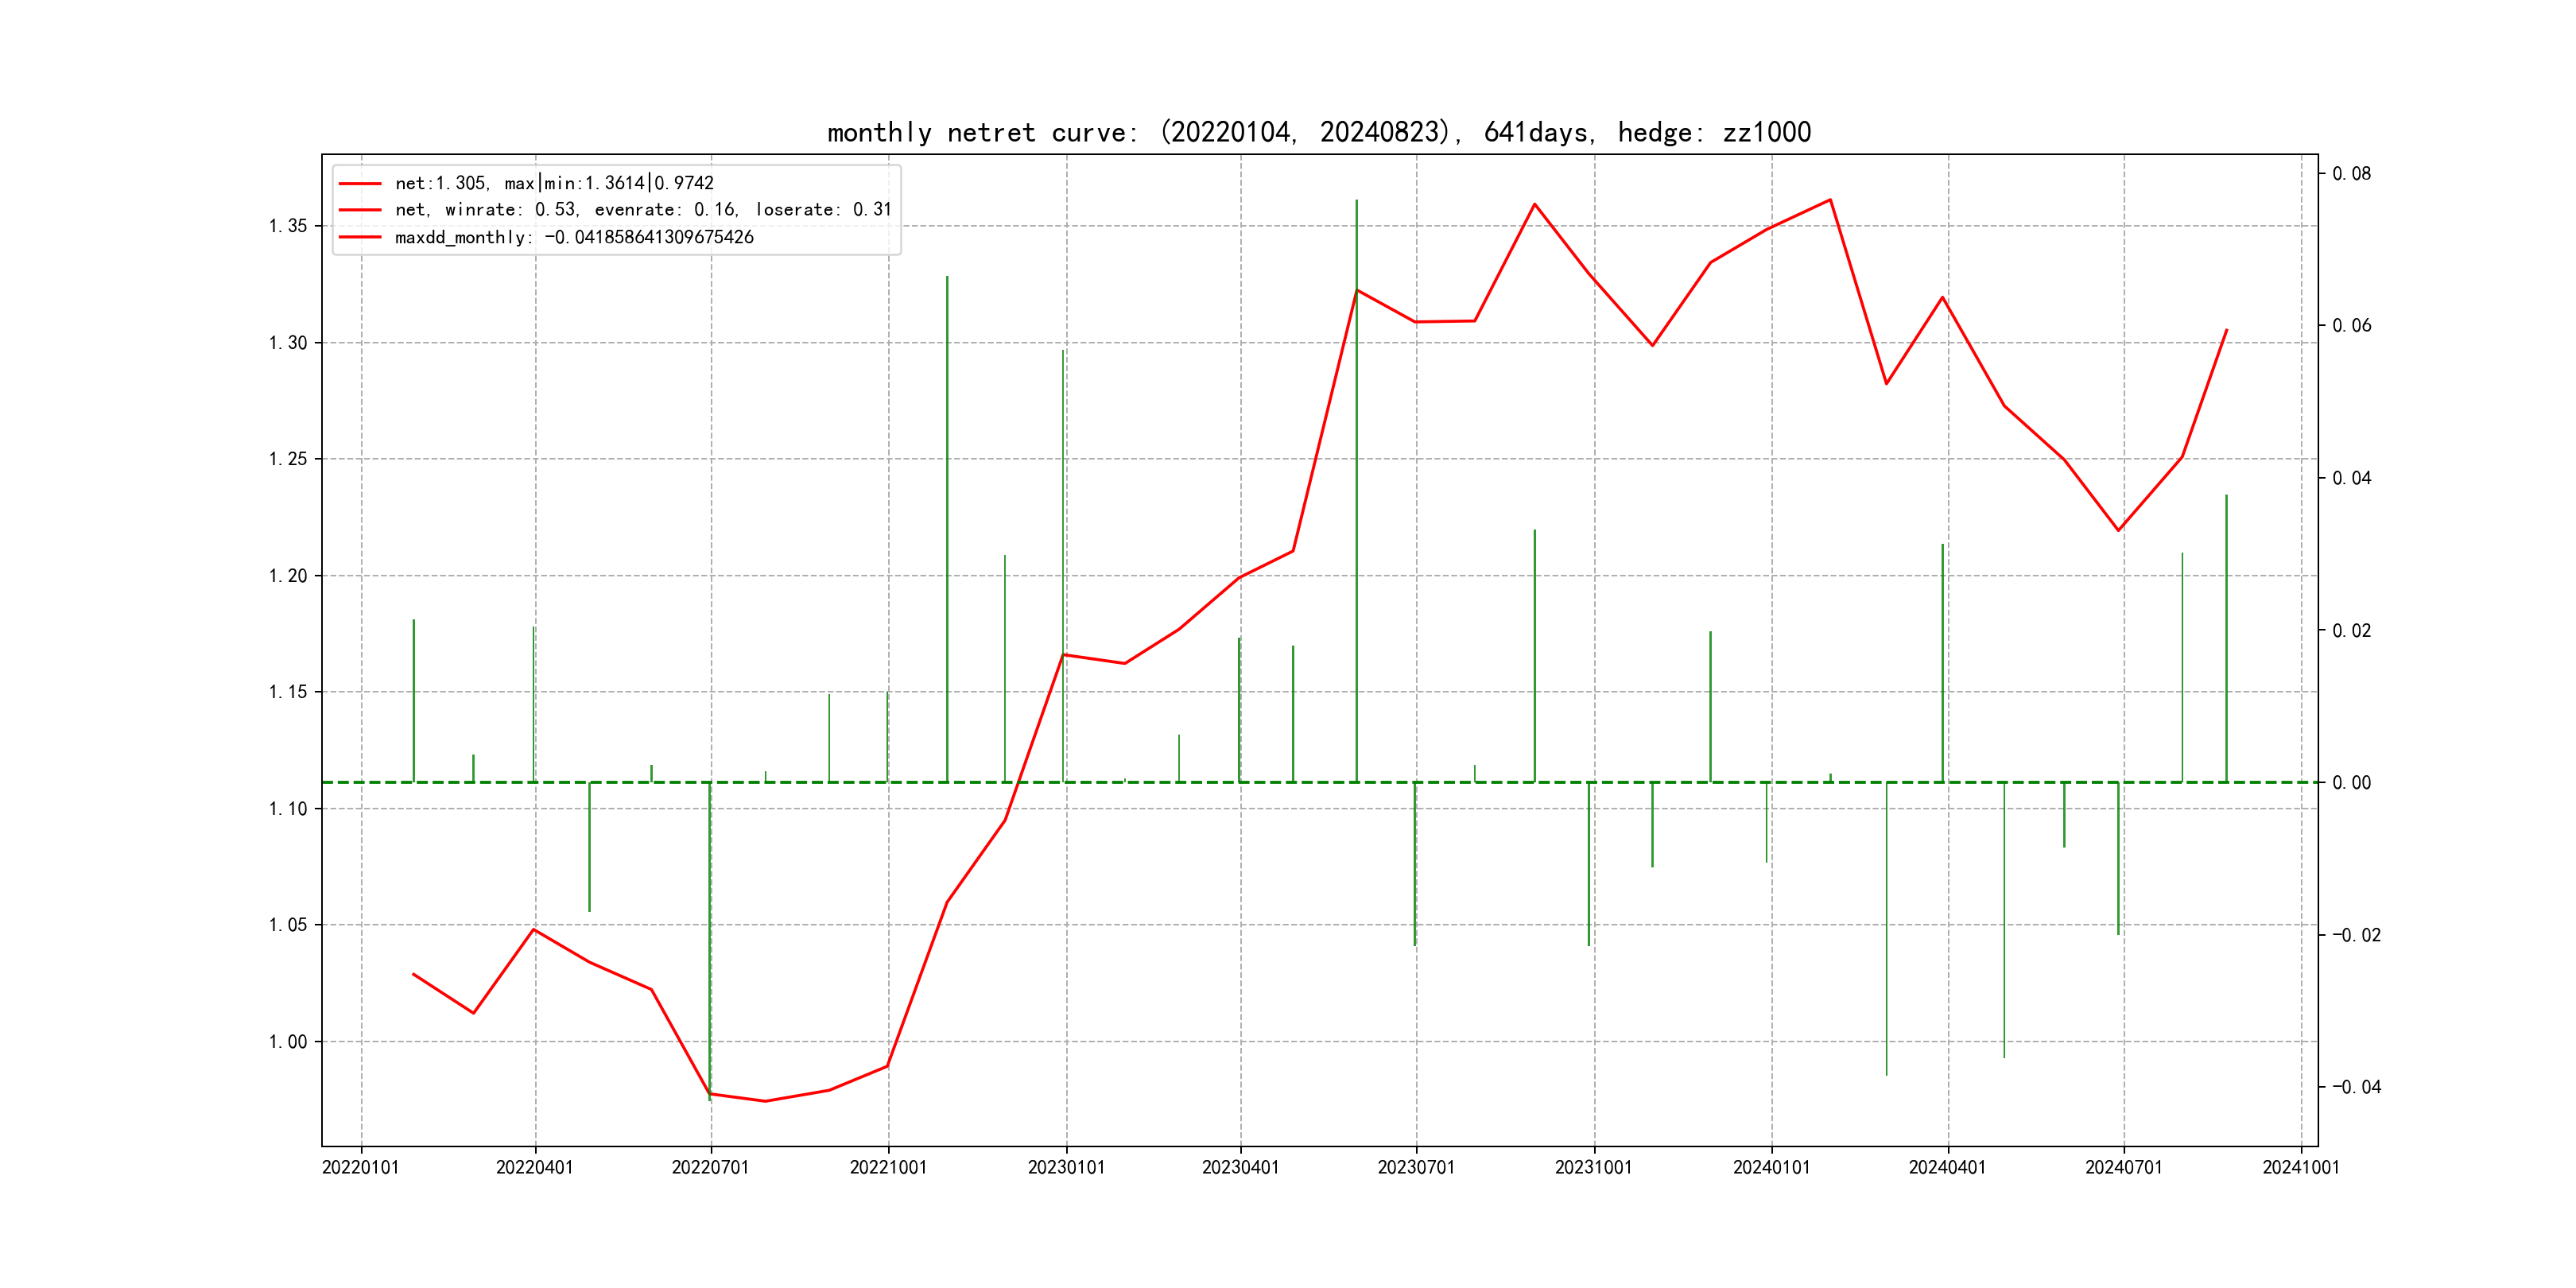2576x1288 pixels.
Task: Click the 20220101 x-axis label
Action: point(360,1168)
